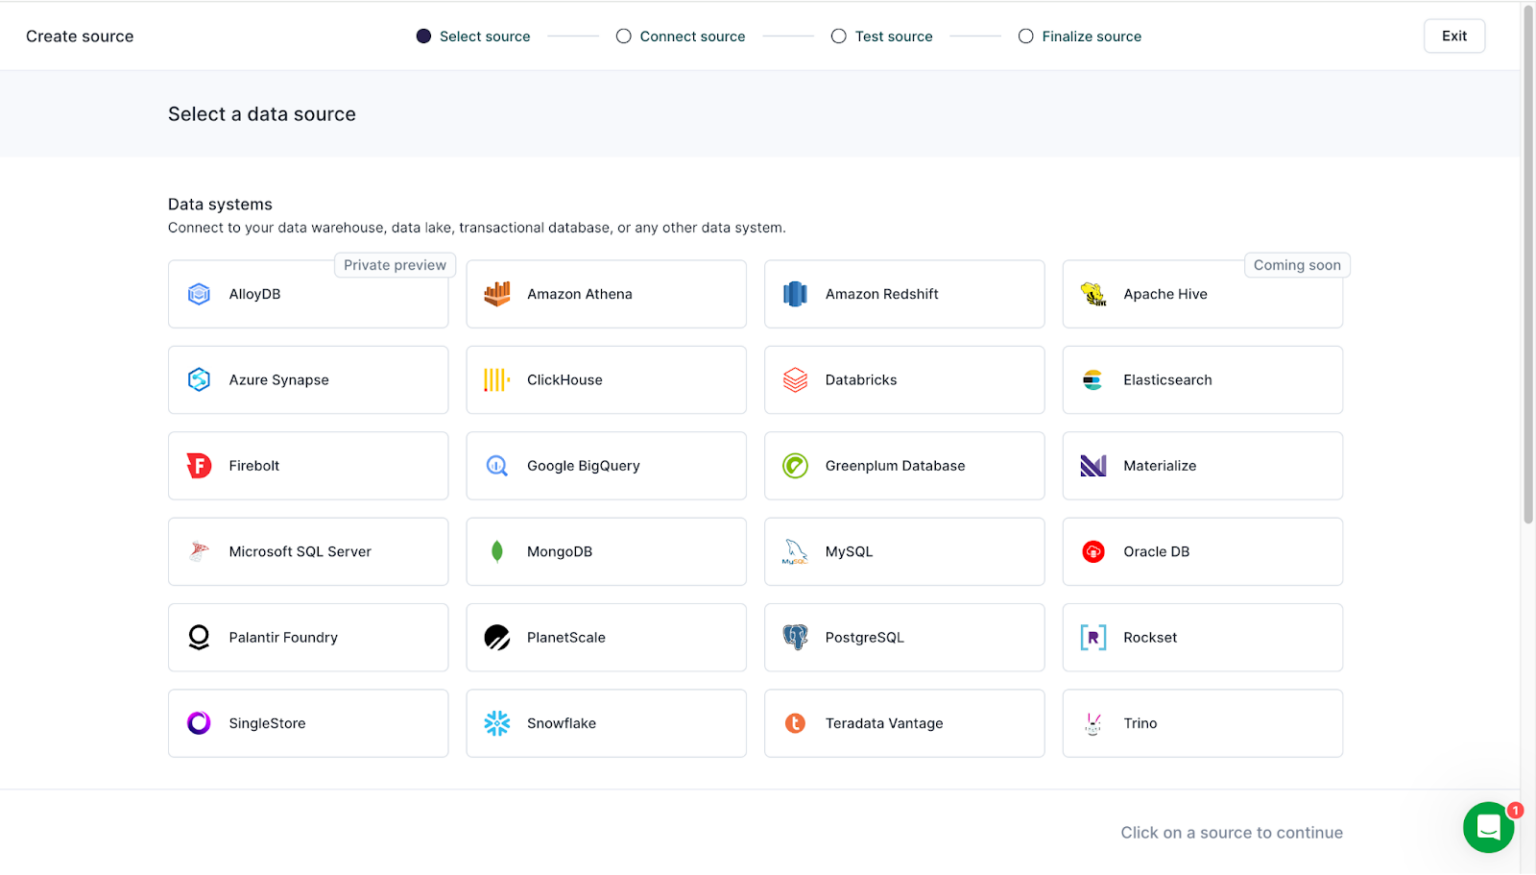Exit the create source wizard

coord(1454,36)
